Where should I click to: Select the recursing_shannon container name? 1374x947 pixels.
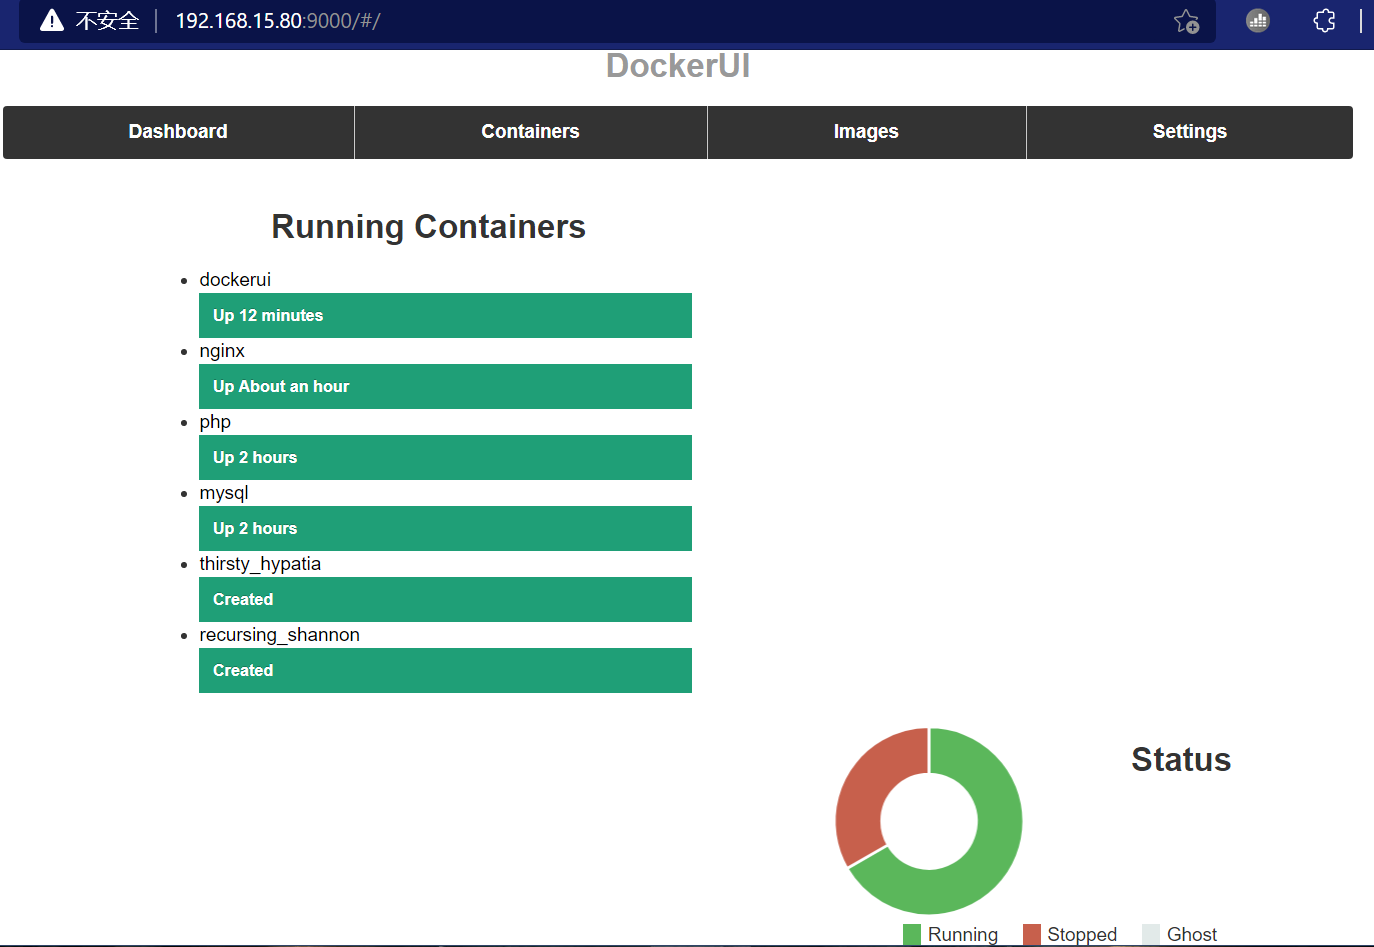279,635
